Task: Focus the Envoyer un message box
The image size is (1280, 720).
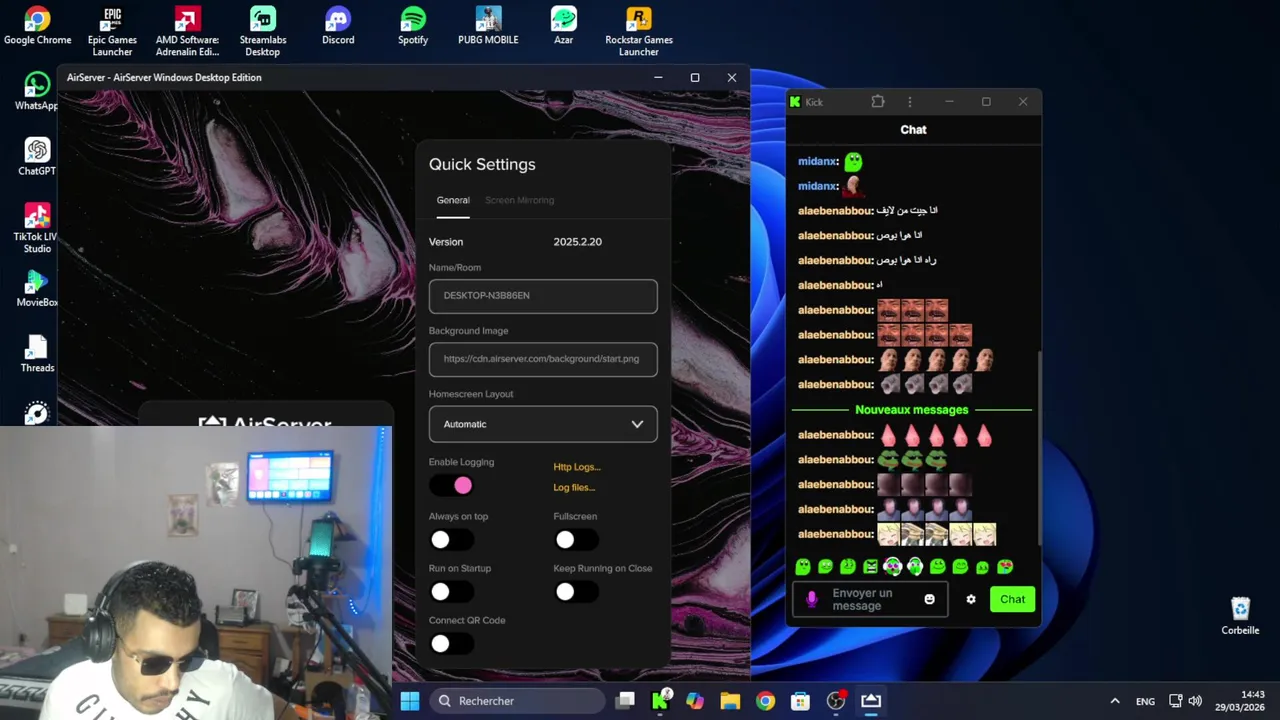Action: 870,599
